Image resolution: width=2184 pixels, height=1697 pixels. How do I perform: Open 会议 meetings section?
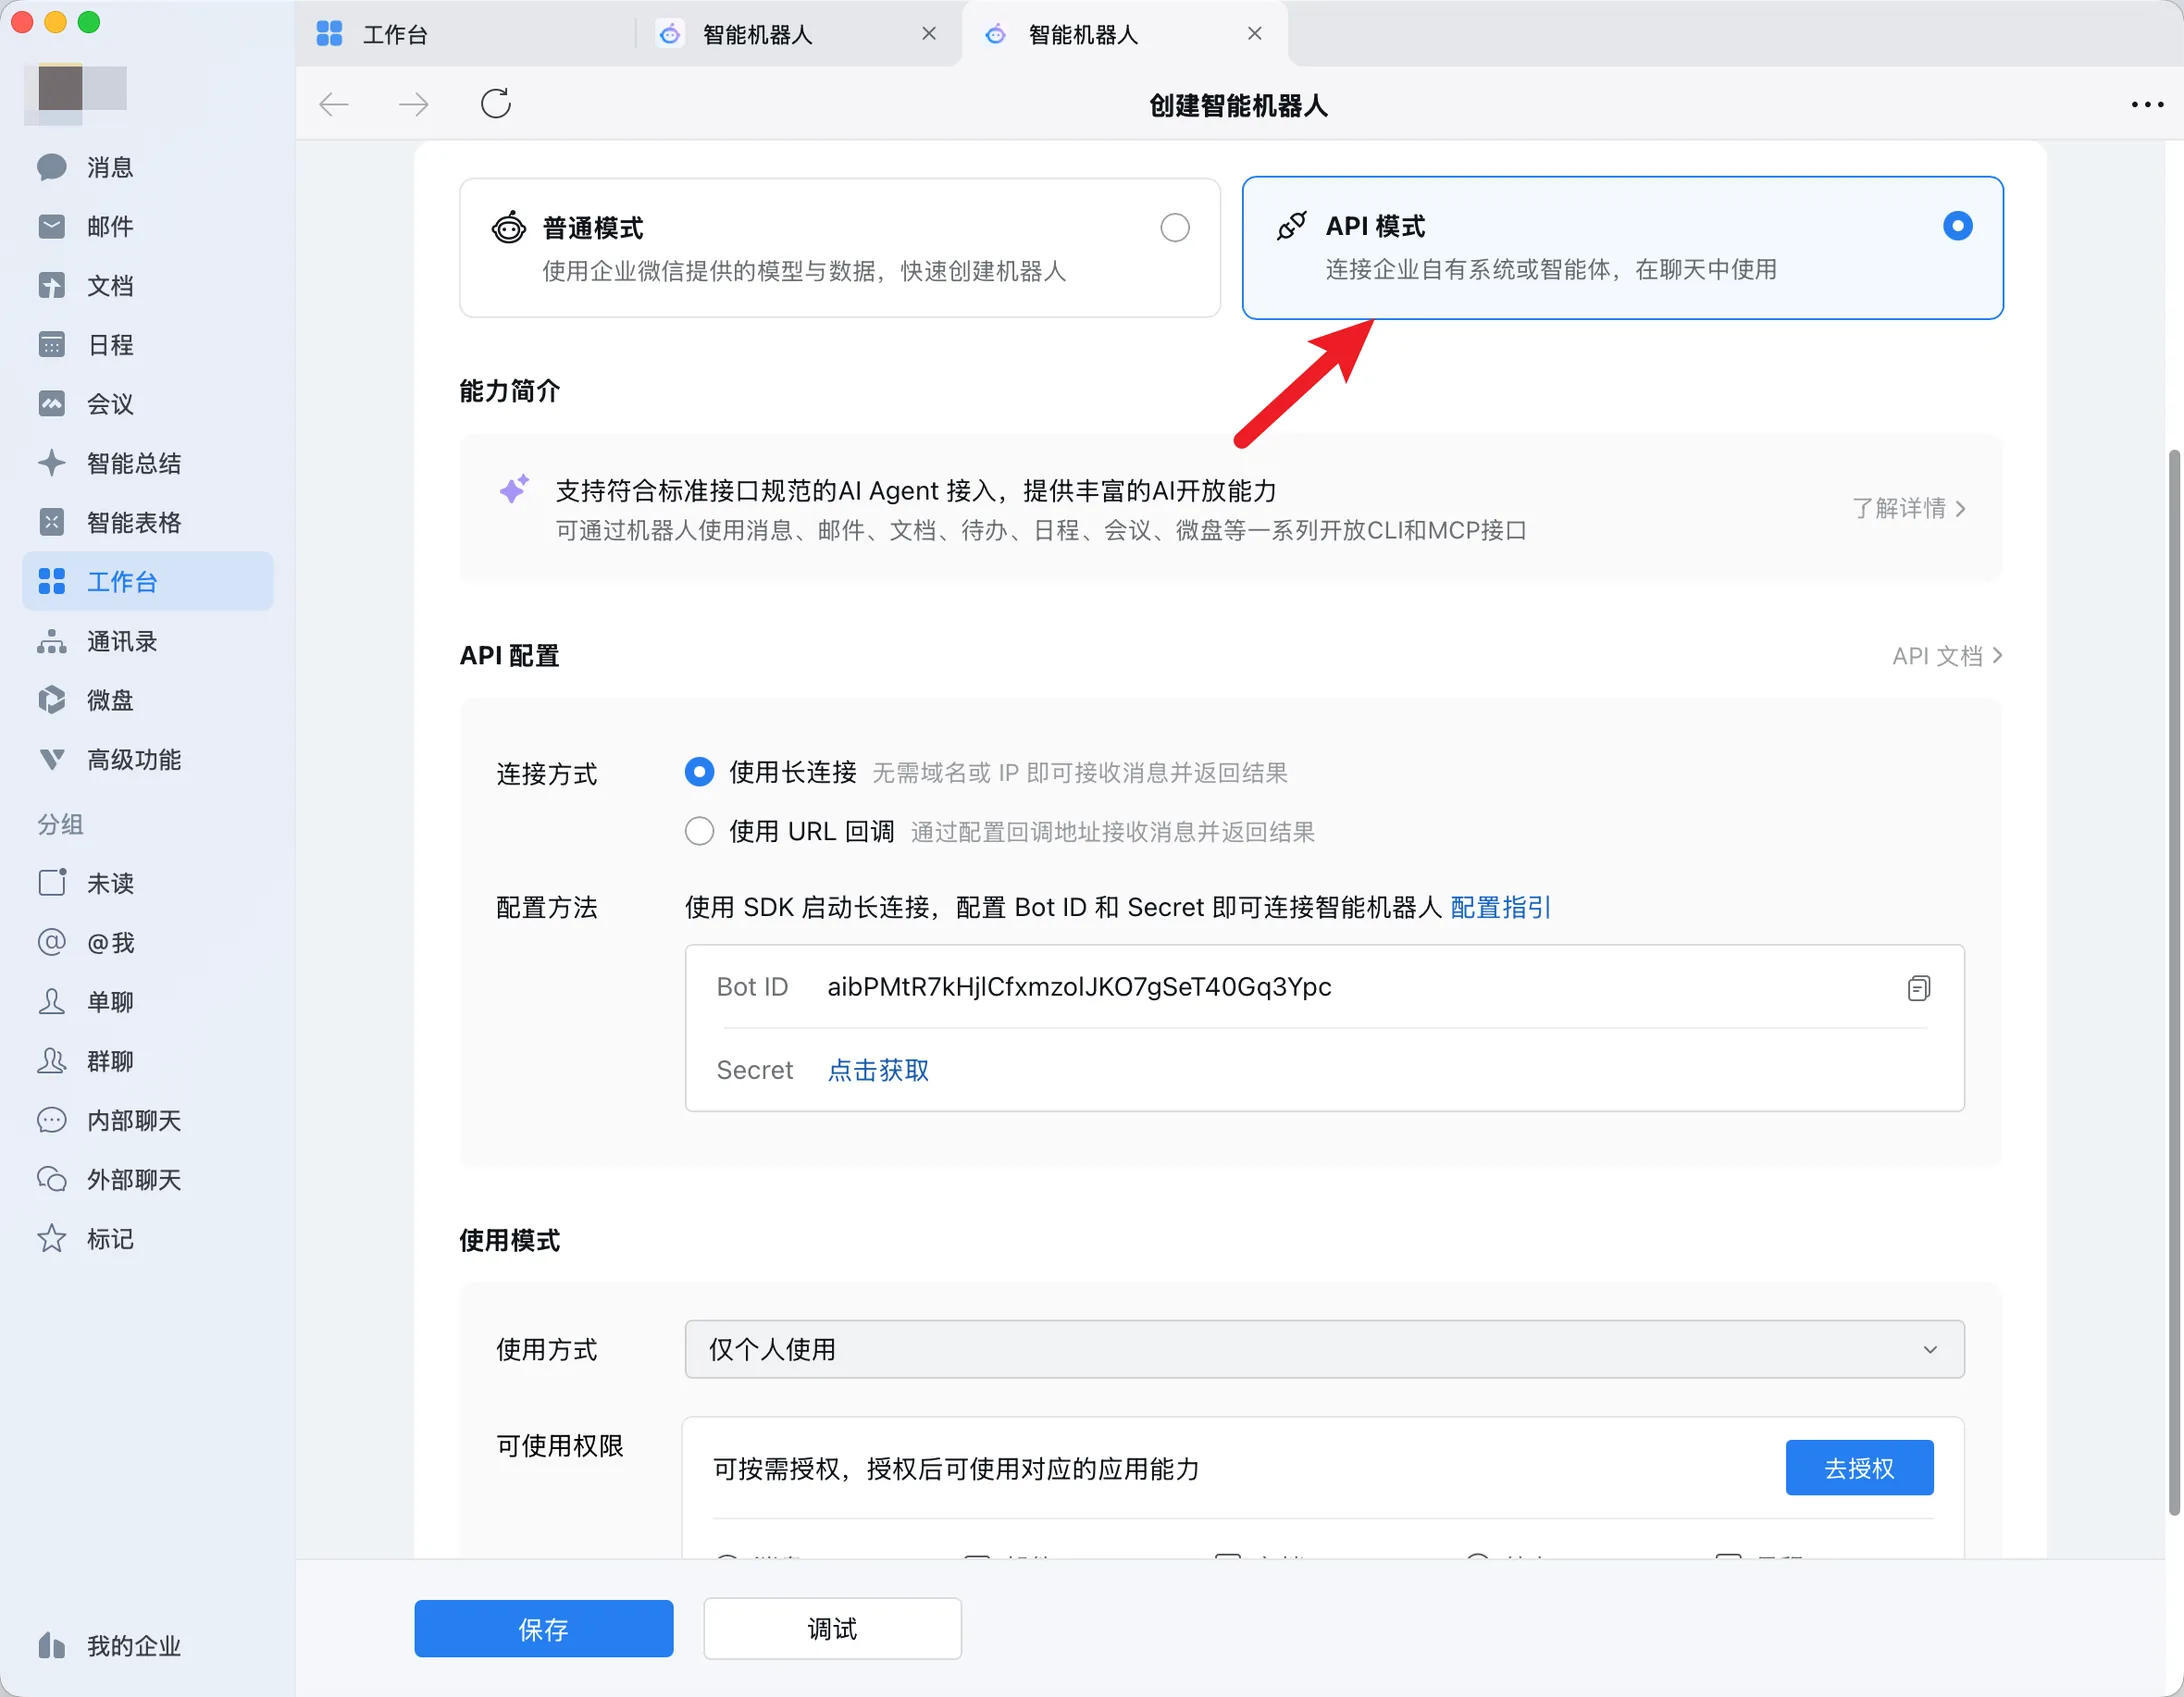(147, 404)
